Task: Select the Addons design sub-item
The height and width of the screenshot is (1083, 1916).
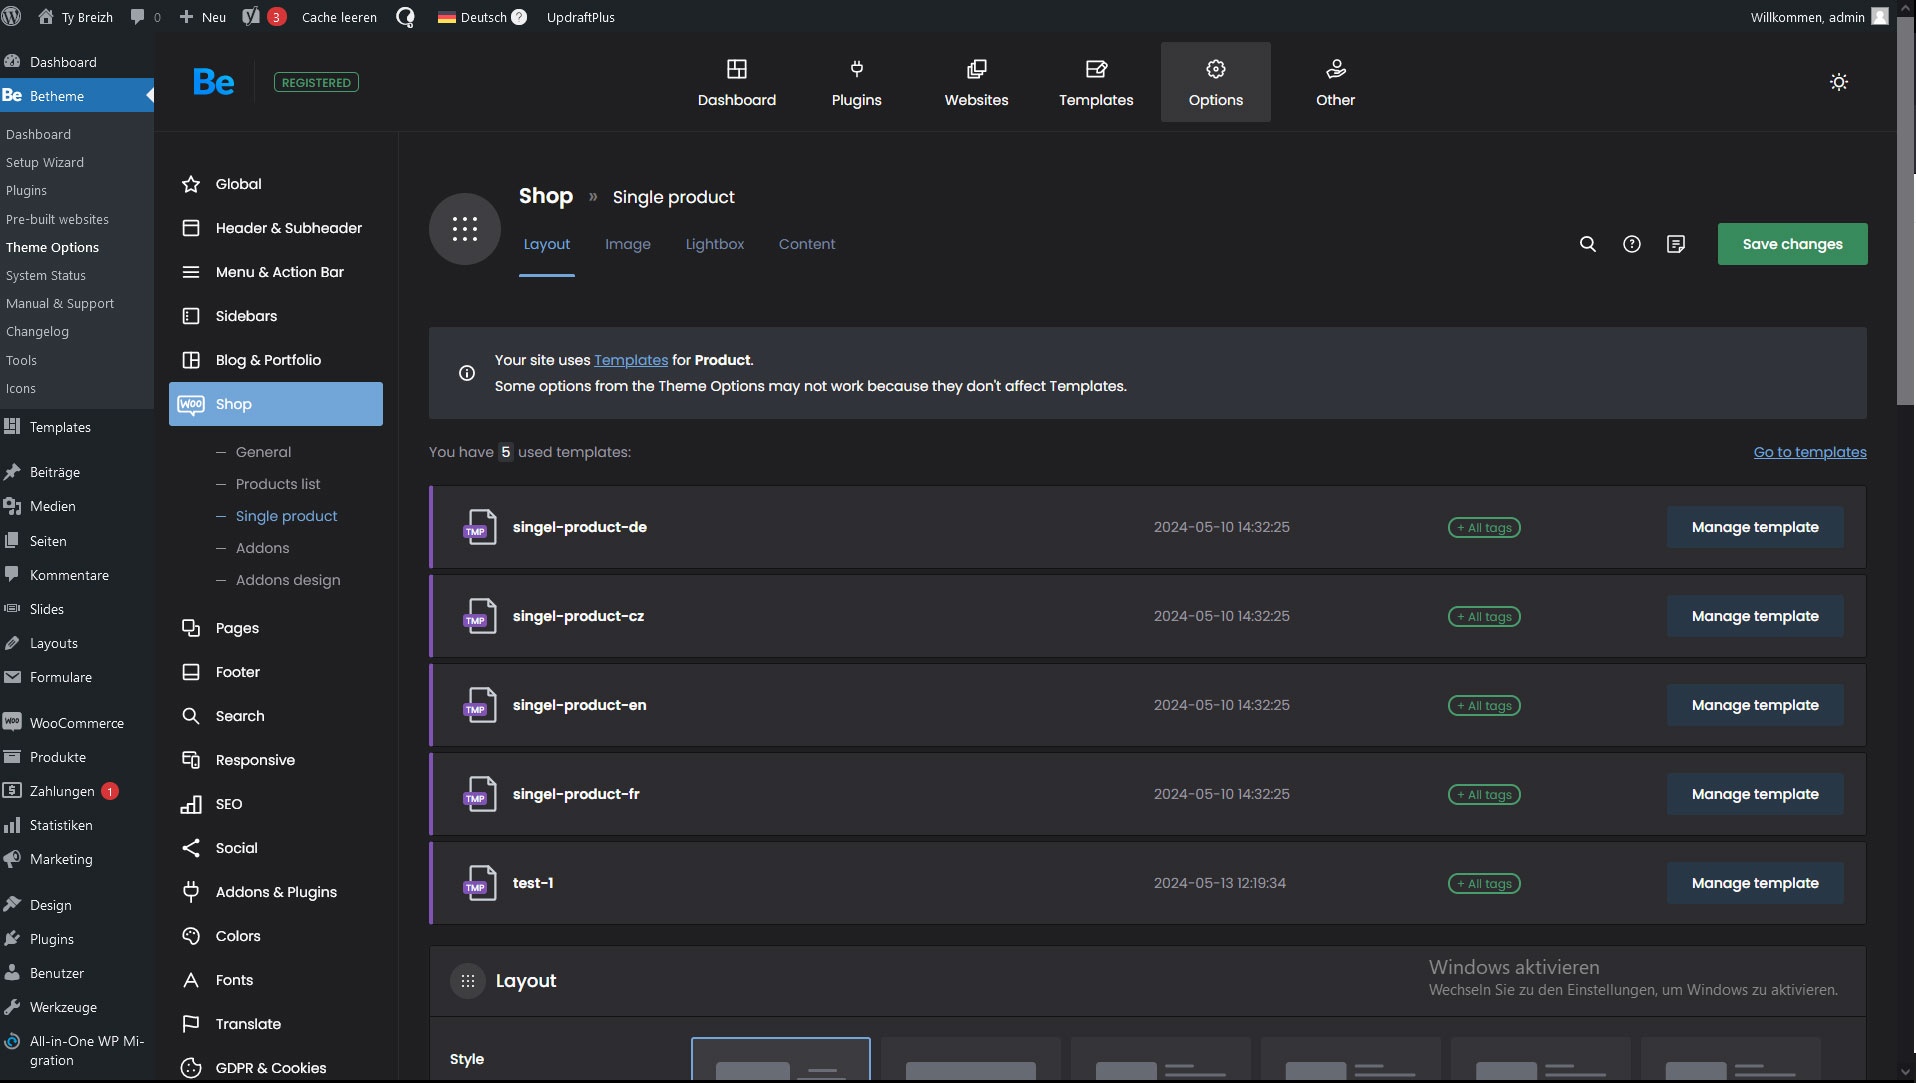Action: 288,580
